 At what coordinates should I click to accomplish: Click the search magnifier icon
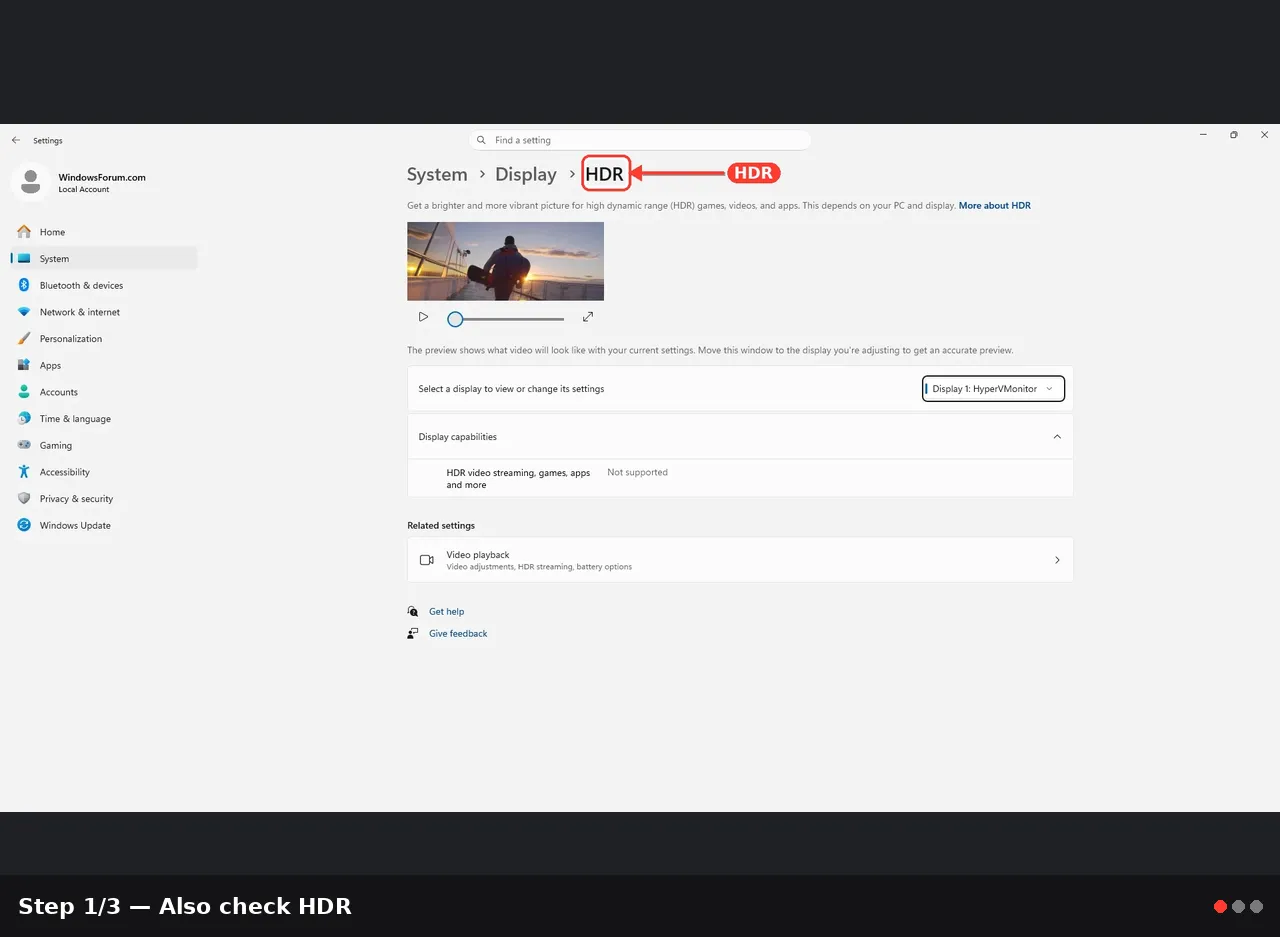click(x=481, y=140)
